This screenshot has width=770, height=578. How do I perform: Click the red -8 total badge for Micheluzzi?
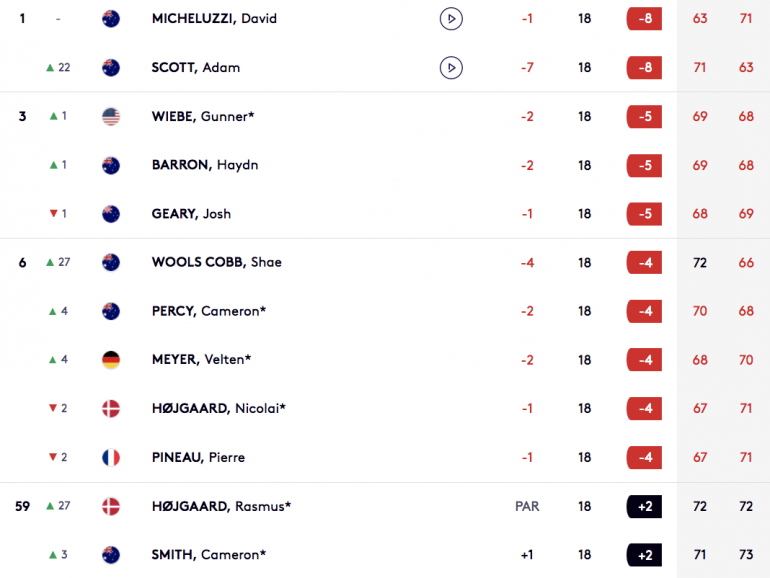tap(644, 19)
